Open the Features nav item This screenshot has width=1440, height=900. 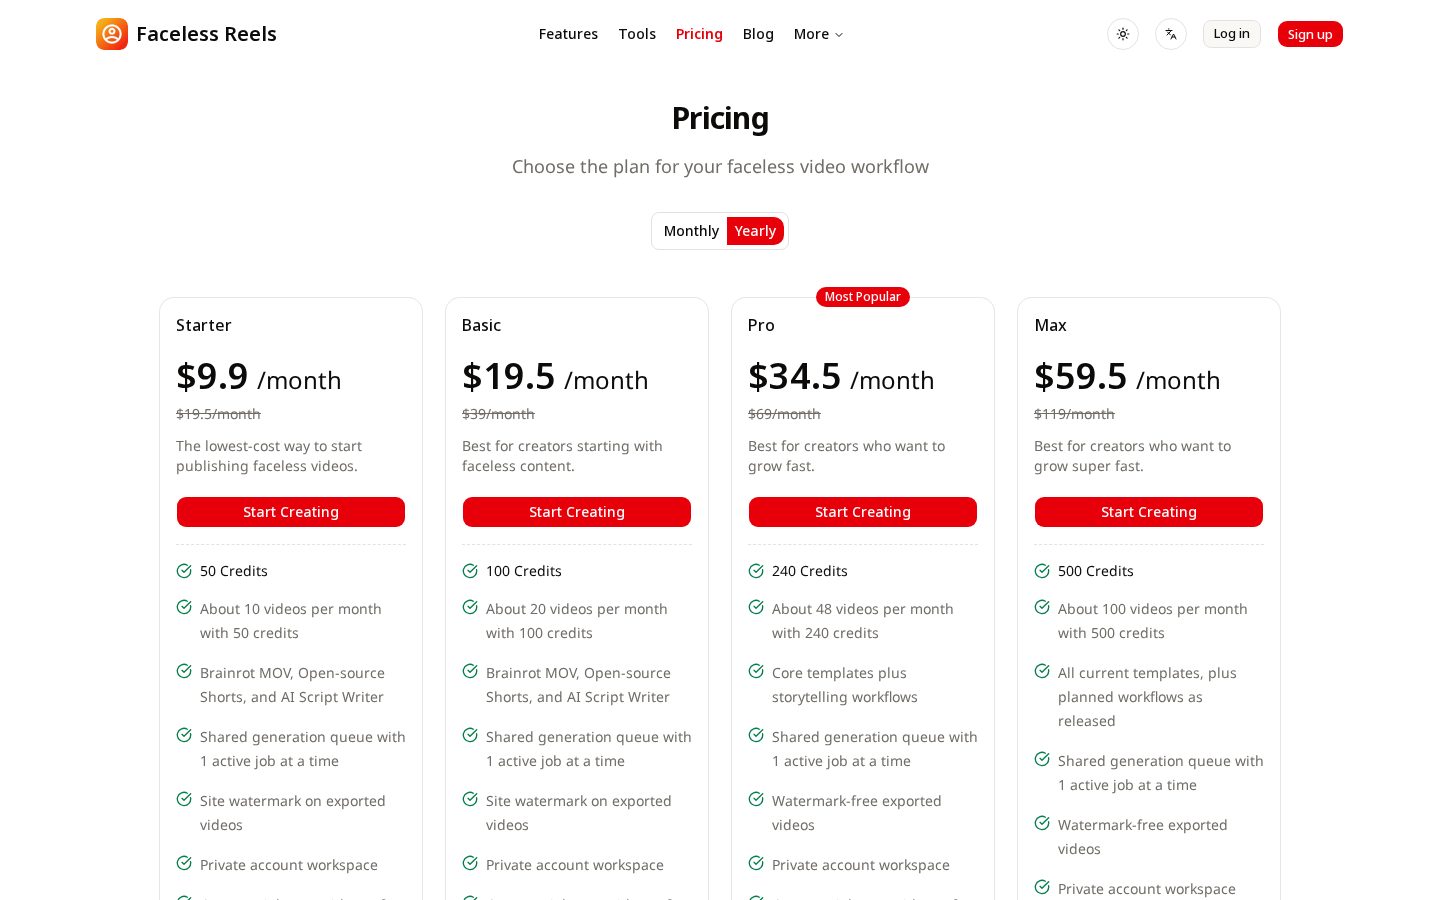tap(568, 34)
